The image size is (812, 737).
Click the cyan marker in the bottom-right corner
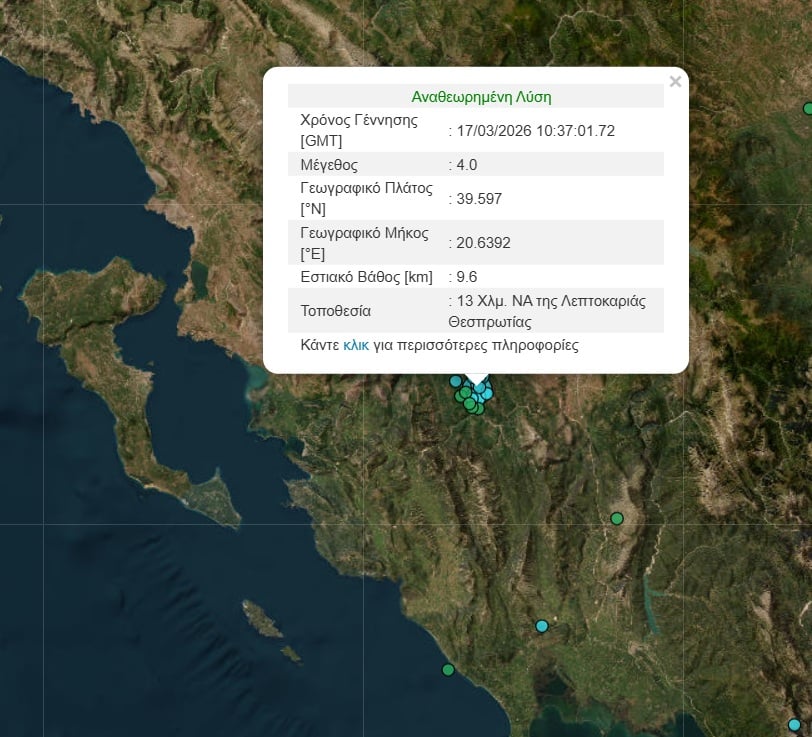point(794,724)
